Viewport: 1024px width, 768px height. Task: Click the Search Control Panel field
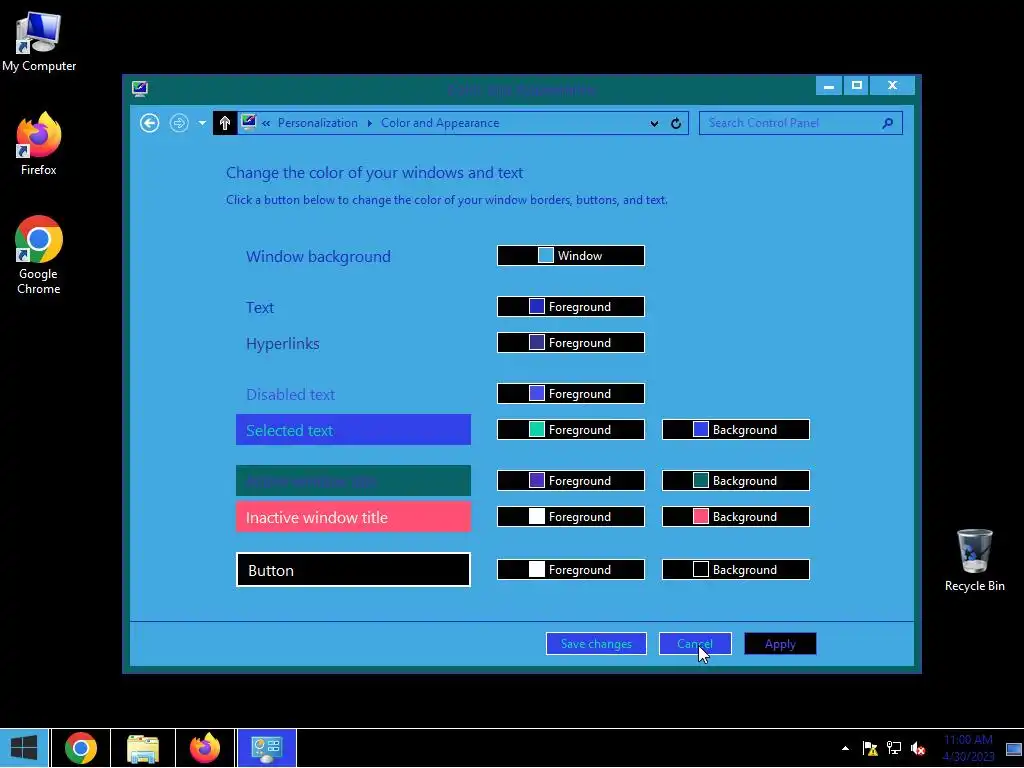(801, 123)
